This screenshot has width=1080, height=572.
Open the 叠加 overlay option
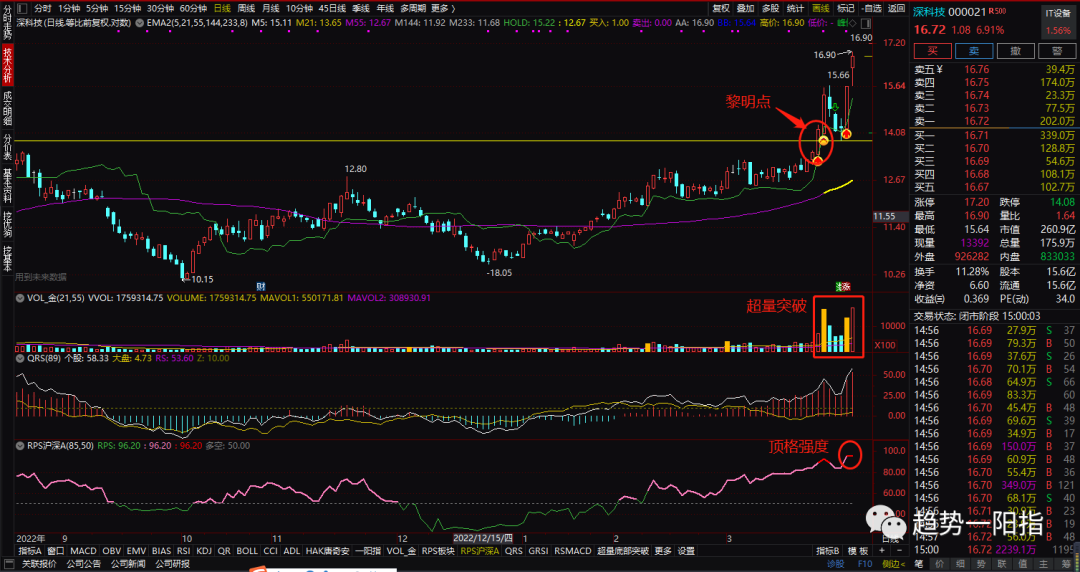point(745,8)
